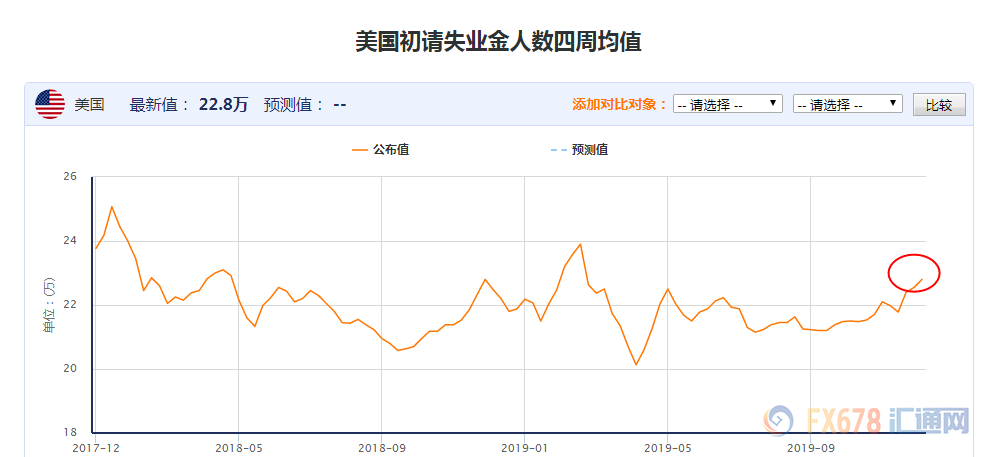This screenshot has height=457, width=987.
Task: Click the United States flag icon
Action: (x=50, y=104)
